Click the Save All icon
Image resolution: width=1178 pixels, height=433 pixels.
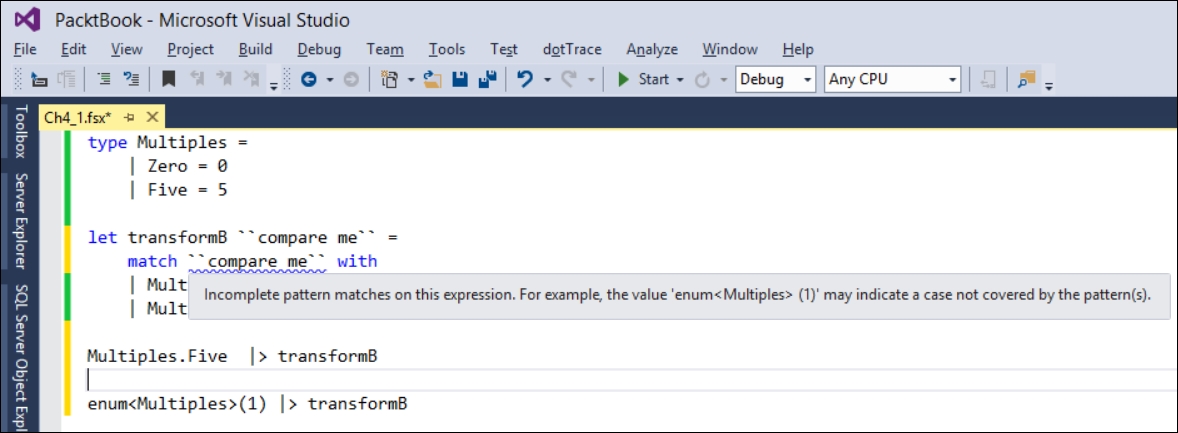click(x=488, y=79)
